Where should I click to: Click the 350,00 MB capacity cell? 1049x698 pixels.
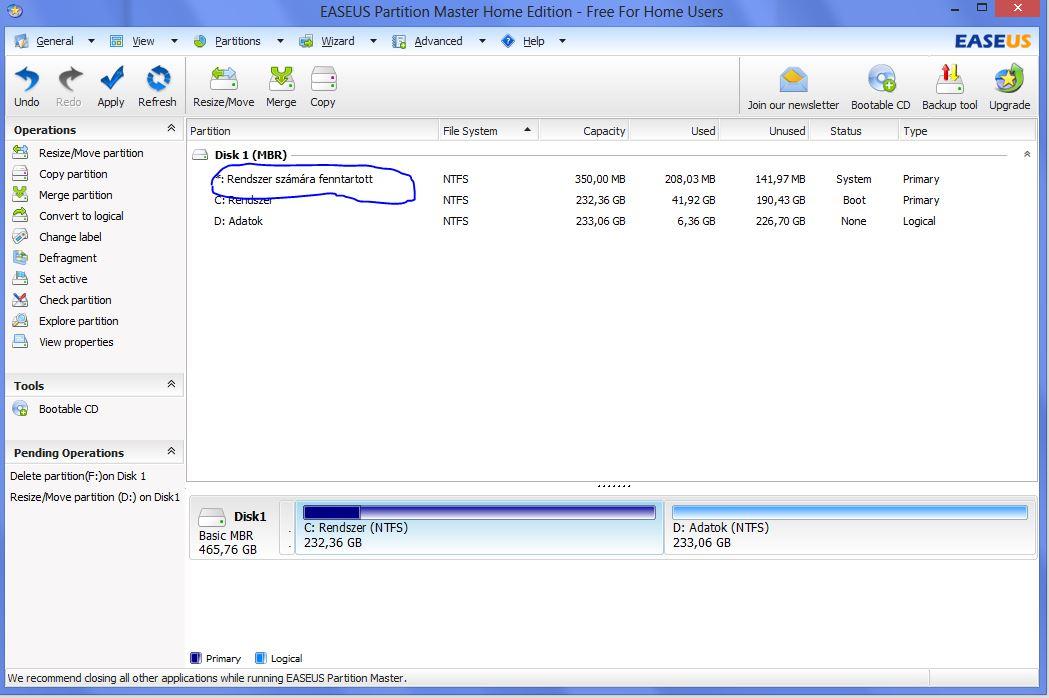tap(600, 179)
